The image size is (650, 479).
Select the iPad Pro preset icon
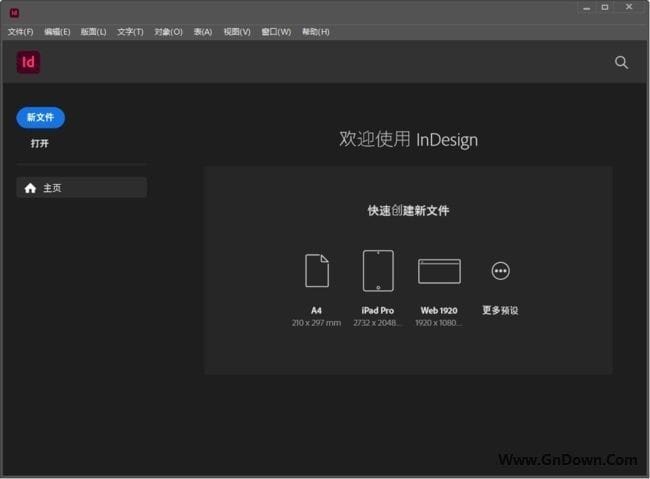tap(378, 271)
